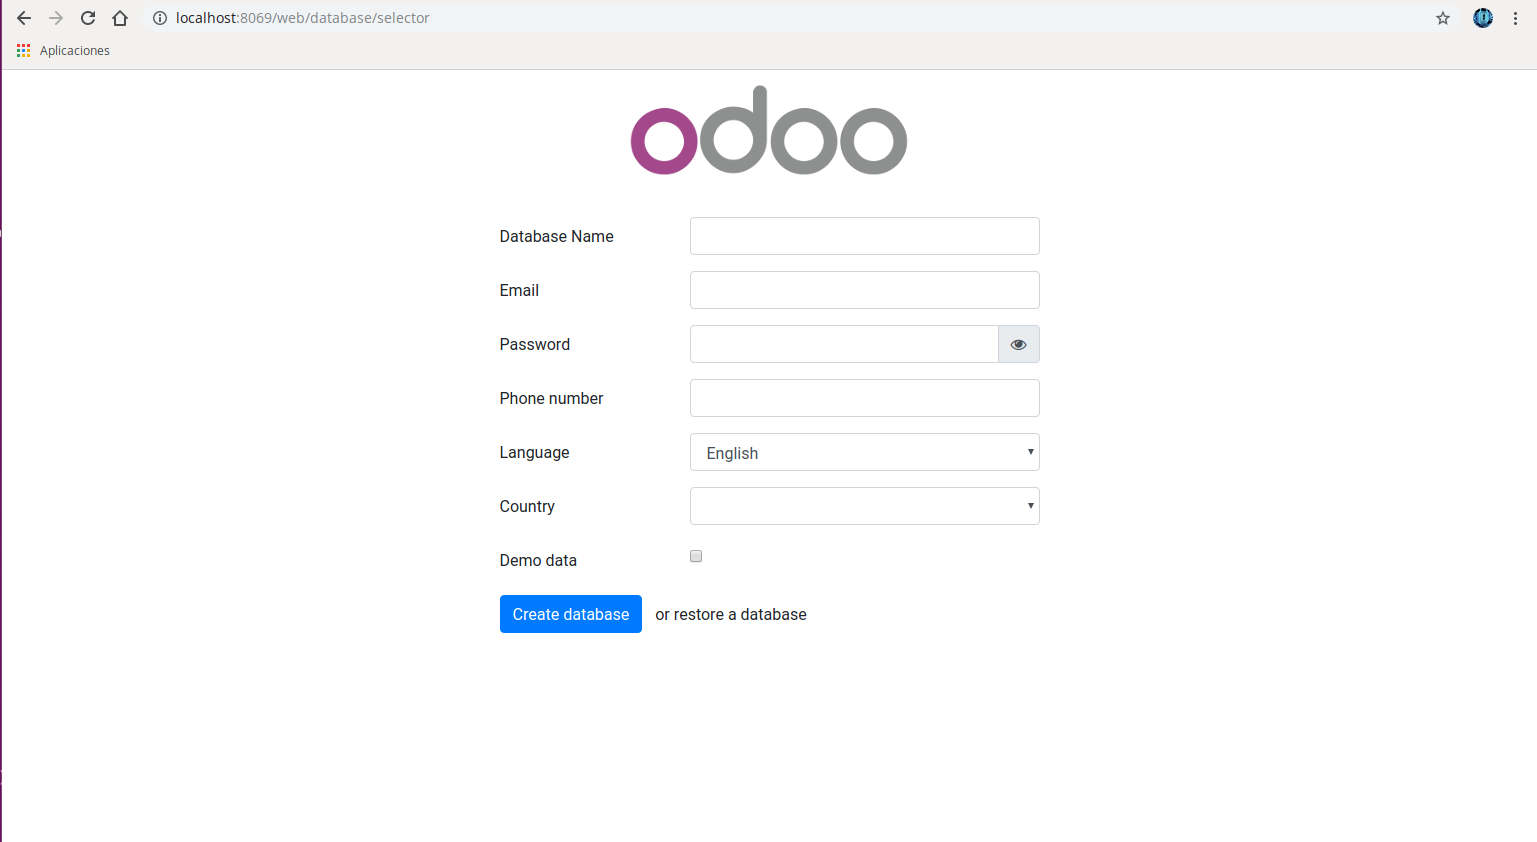The image size is (1537, 842).
Task: Reload the current page
Action: (x=88, y=18)
